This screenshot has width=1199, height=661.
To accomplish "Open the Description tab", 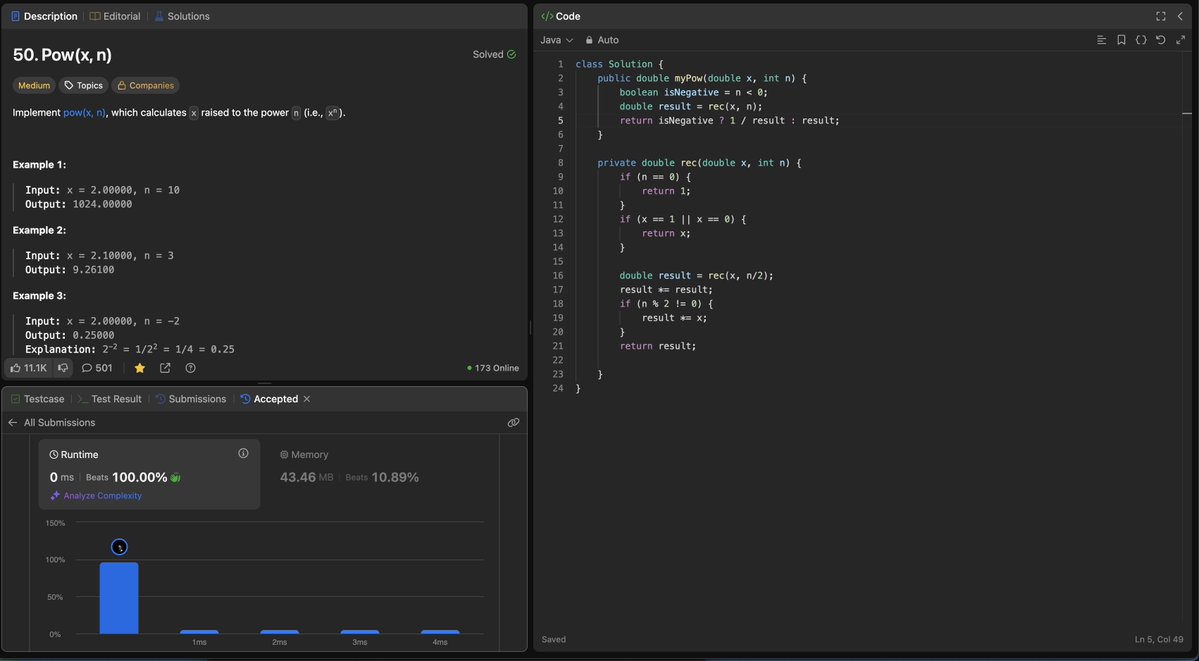I will 44,16.
